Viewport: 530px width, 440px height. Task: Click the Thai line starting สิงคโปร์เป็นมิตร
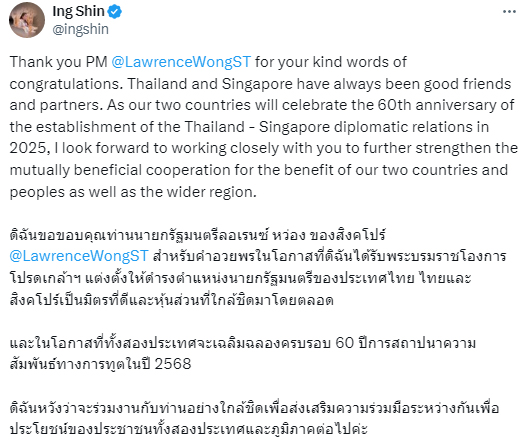171,300
